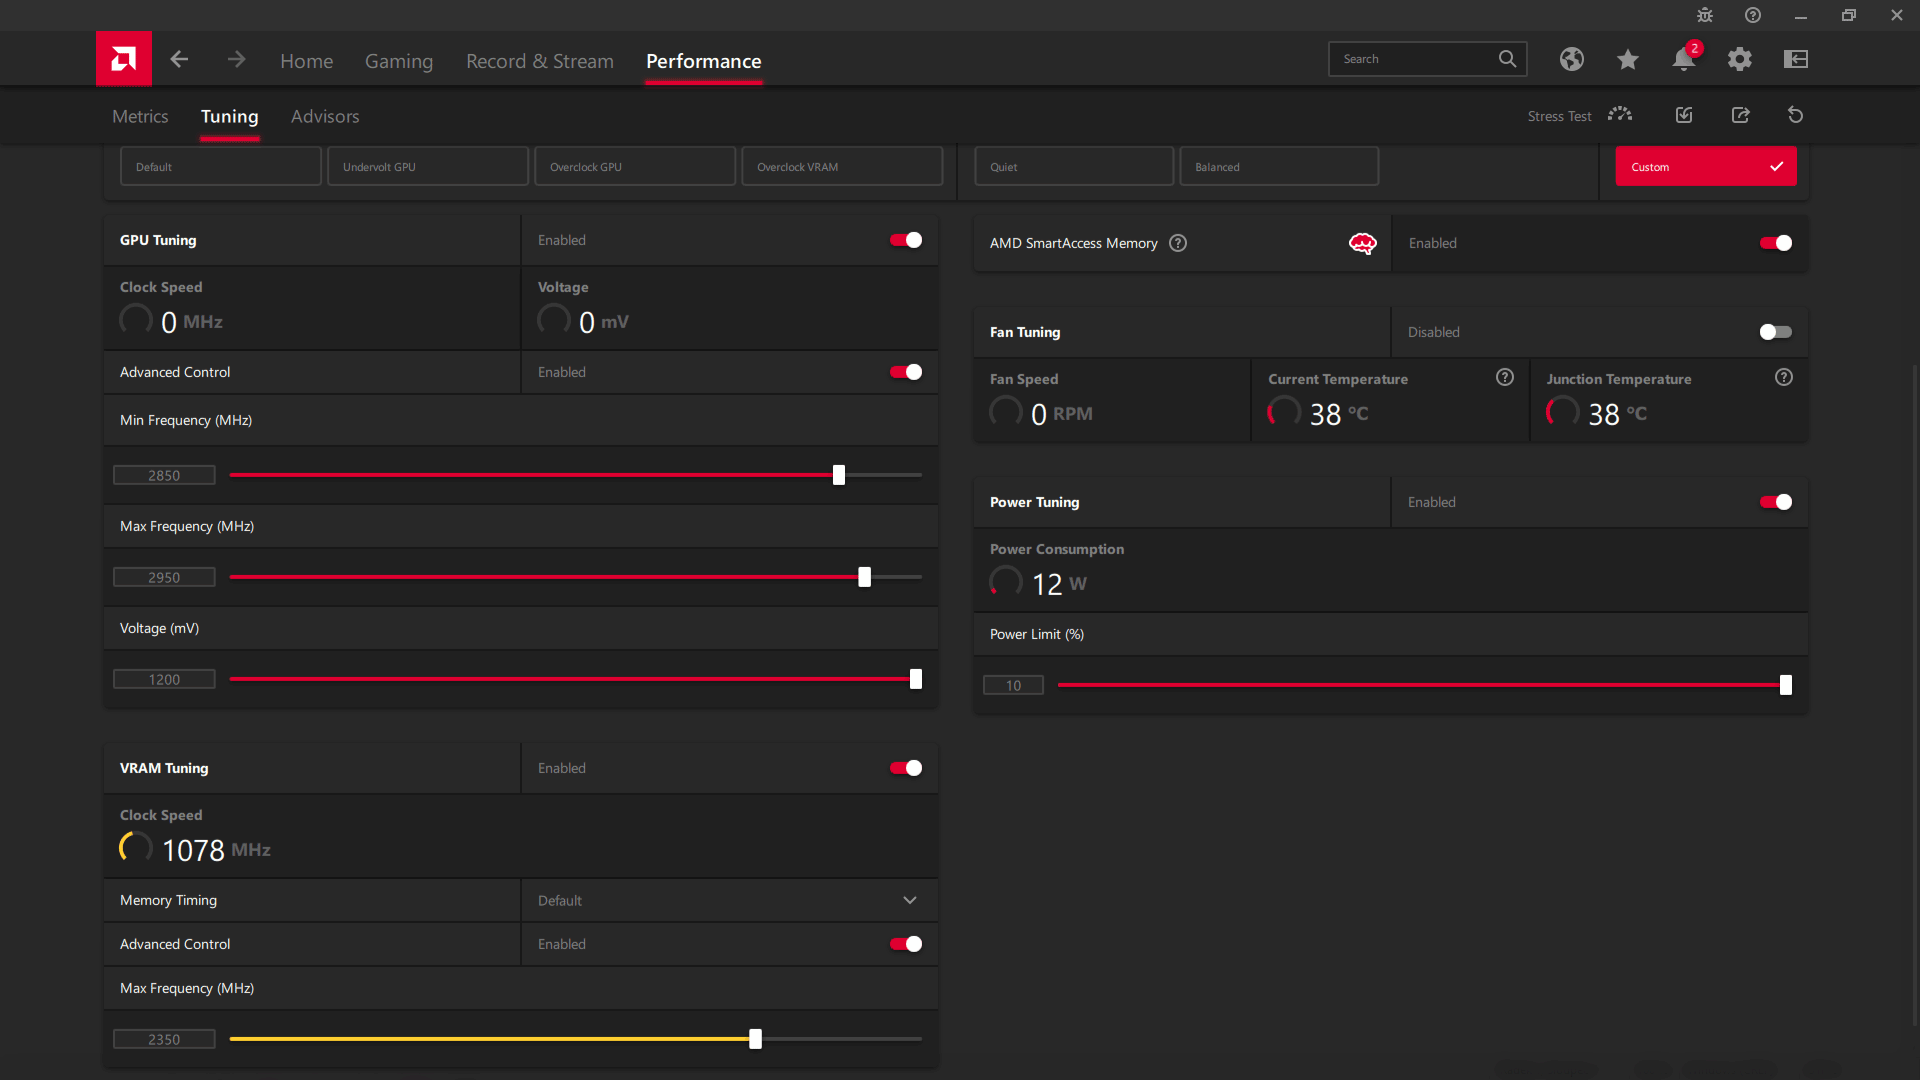Start Stress Test gauge icon
The width and height of the screenshot is (1920, 1080).
pyautogui.click(x=1620, y=115)
